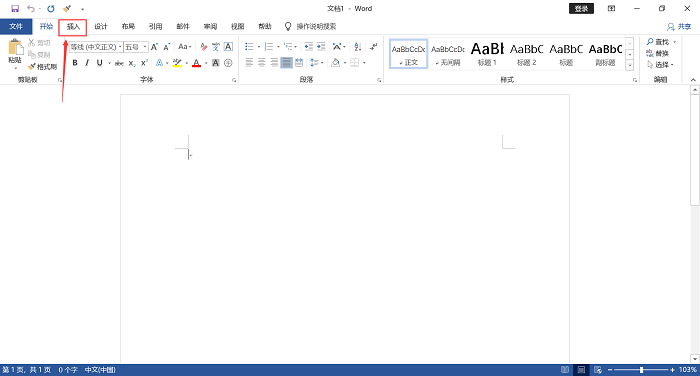Click the phonetic guide icon

216,47
